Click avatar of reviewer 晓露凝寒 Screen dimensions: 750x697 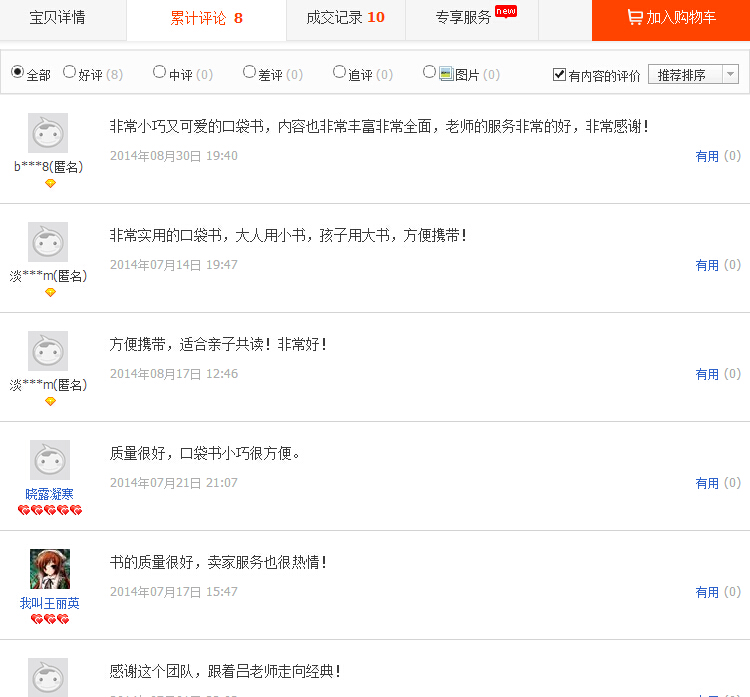point(50,460)
